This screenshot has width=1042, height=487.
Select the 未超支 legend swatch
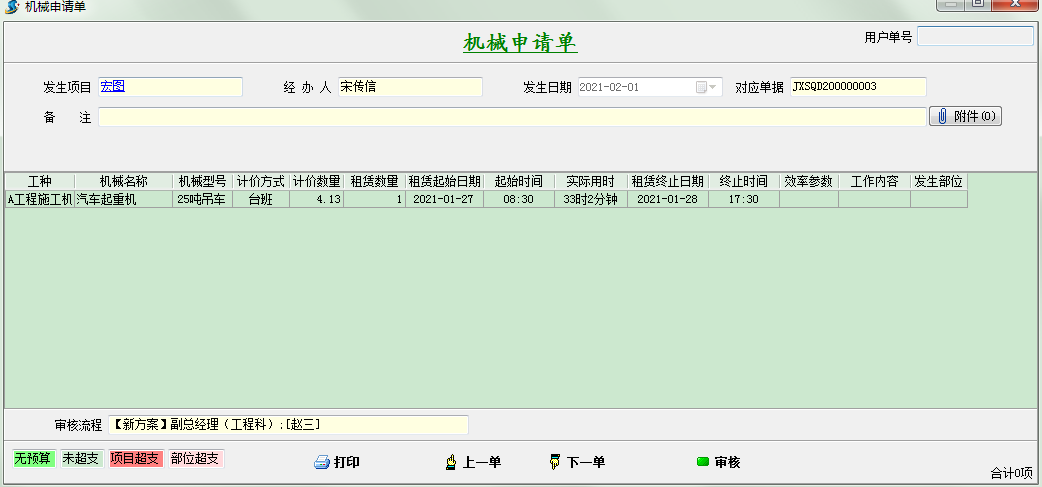(x=82, y=458)
